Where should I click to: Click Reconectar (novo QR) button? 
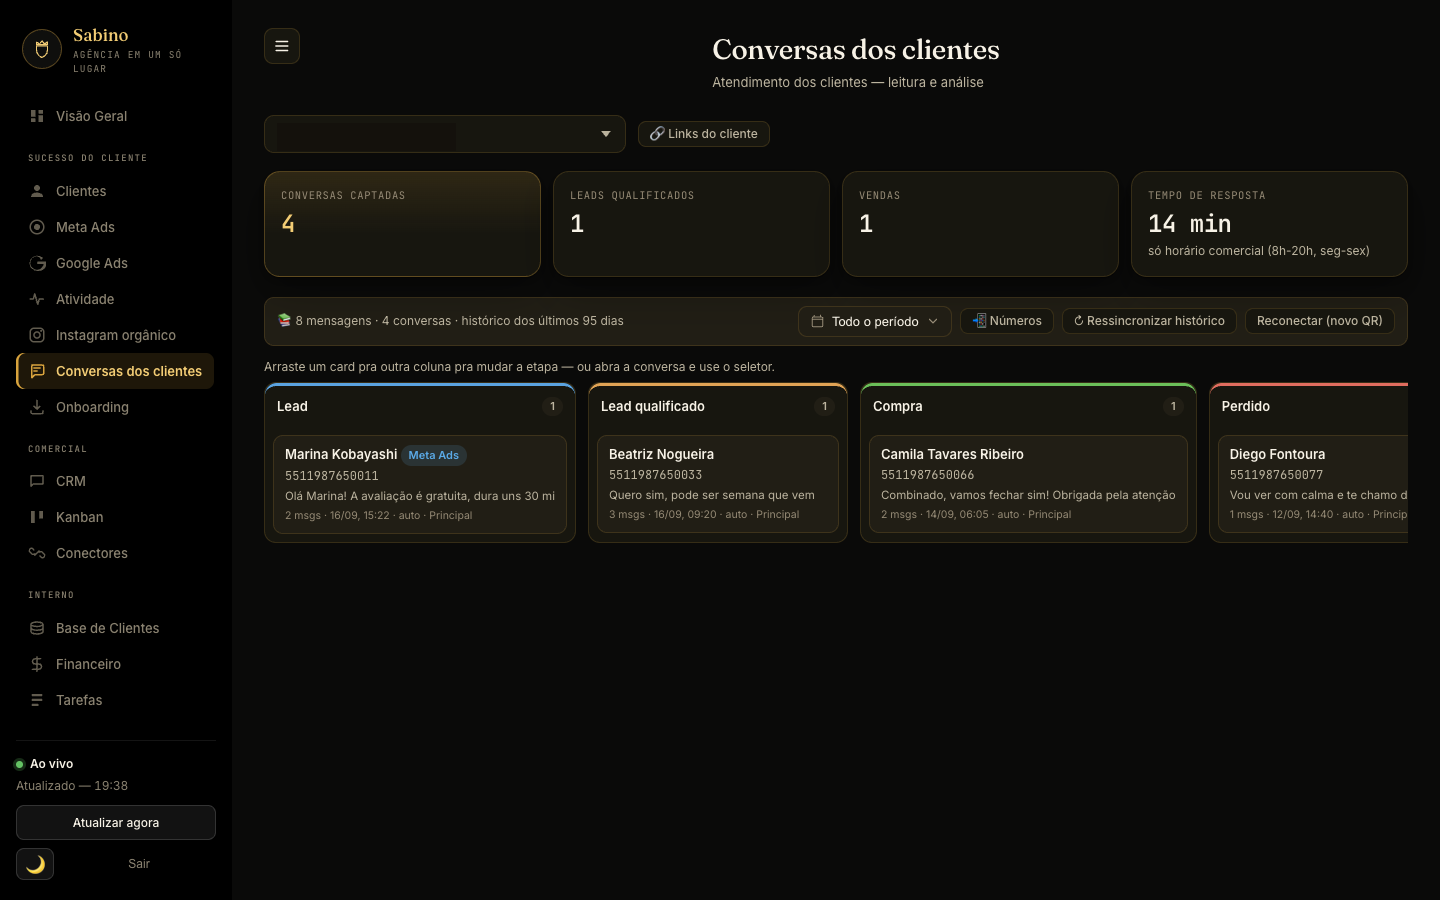tap(1320, 321)
